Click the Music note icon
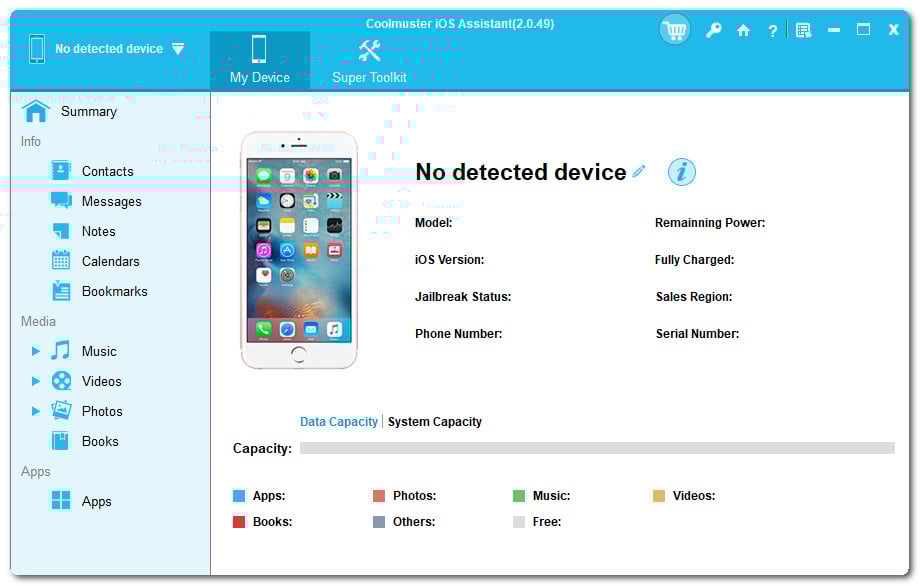Screen dimensions: 920x586 coord(60,351)
